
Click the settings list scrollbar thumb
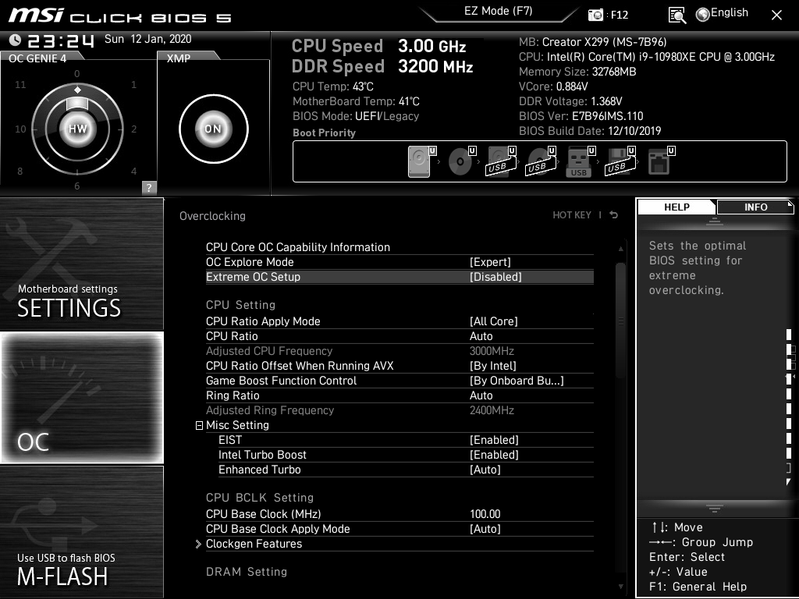[620, 321]
